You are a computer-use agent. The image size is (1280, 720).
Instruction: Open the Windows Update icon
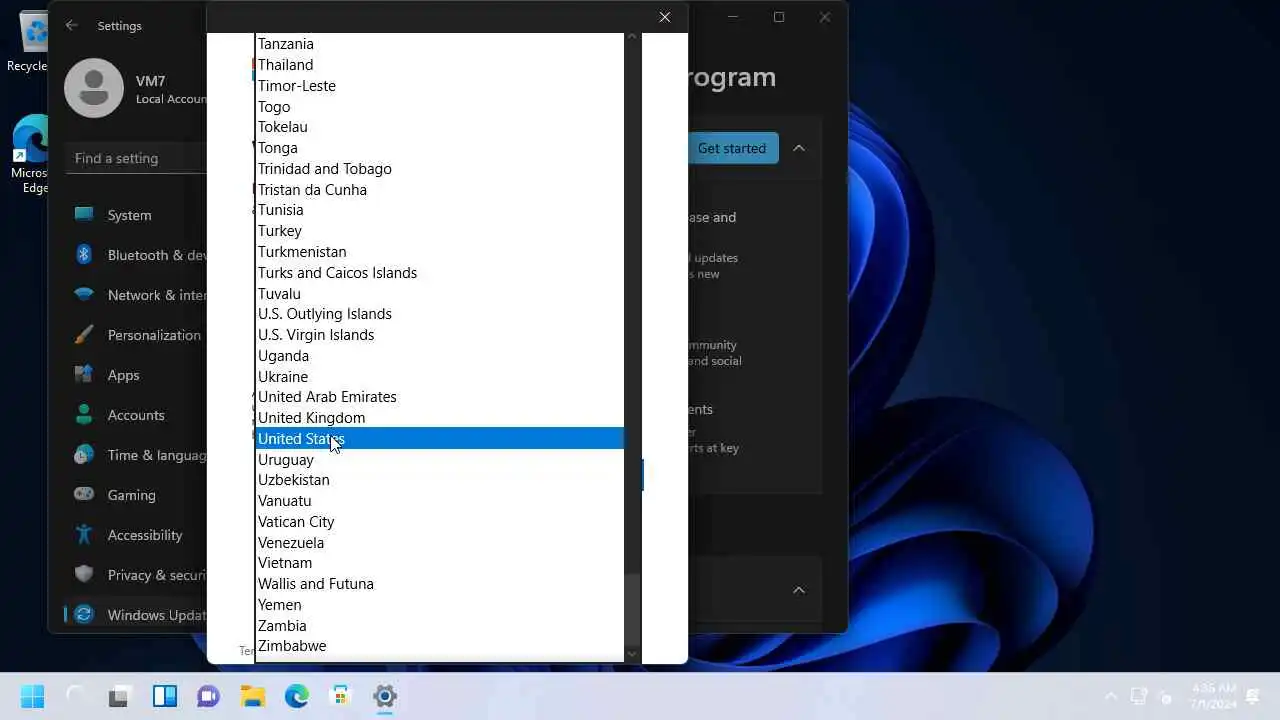(x=84, y=615)
